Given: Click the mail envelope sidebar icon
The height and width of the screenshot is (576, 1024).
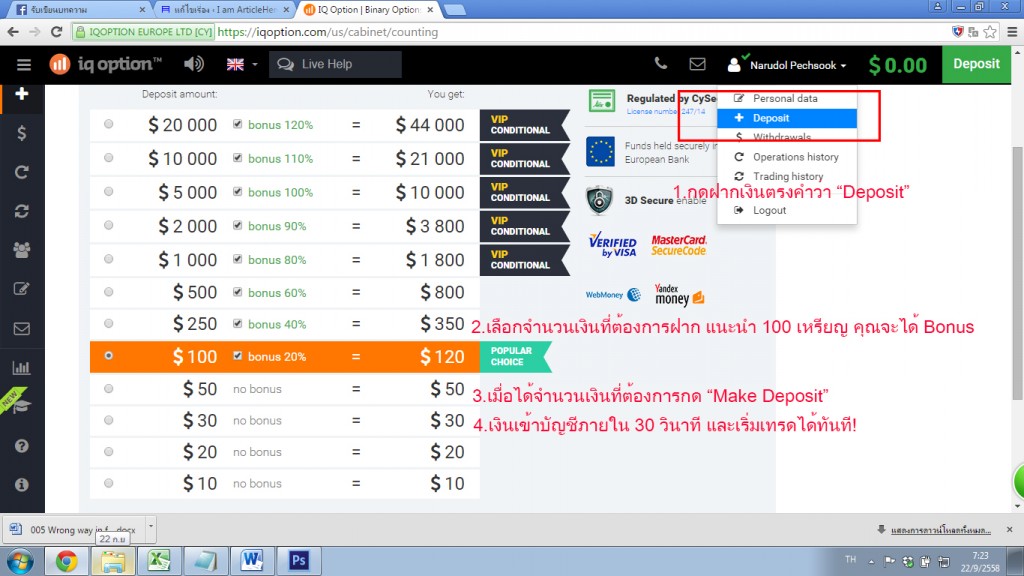Looking at the screenshot, I should tap(22, 328).
